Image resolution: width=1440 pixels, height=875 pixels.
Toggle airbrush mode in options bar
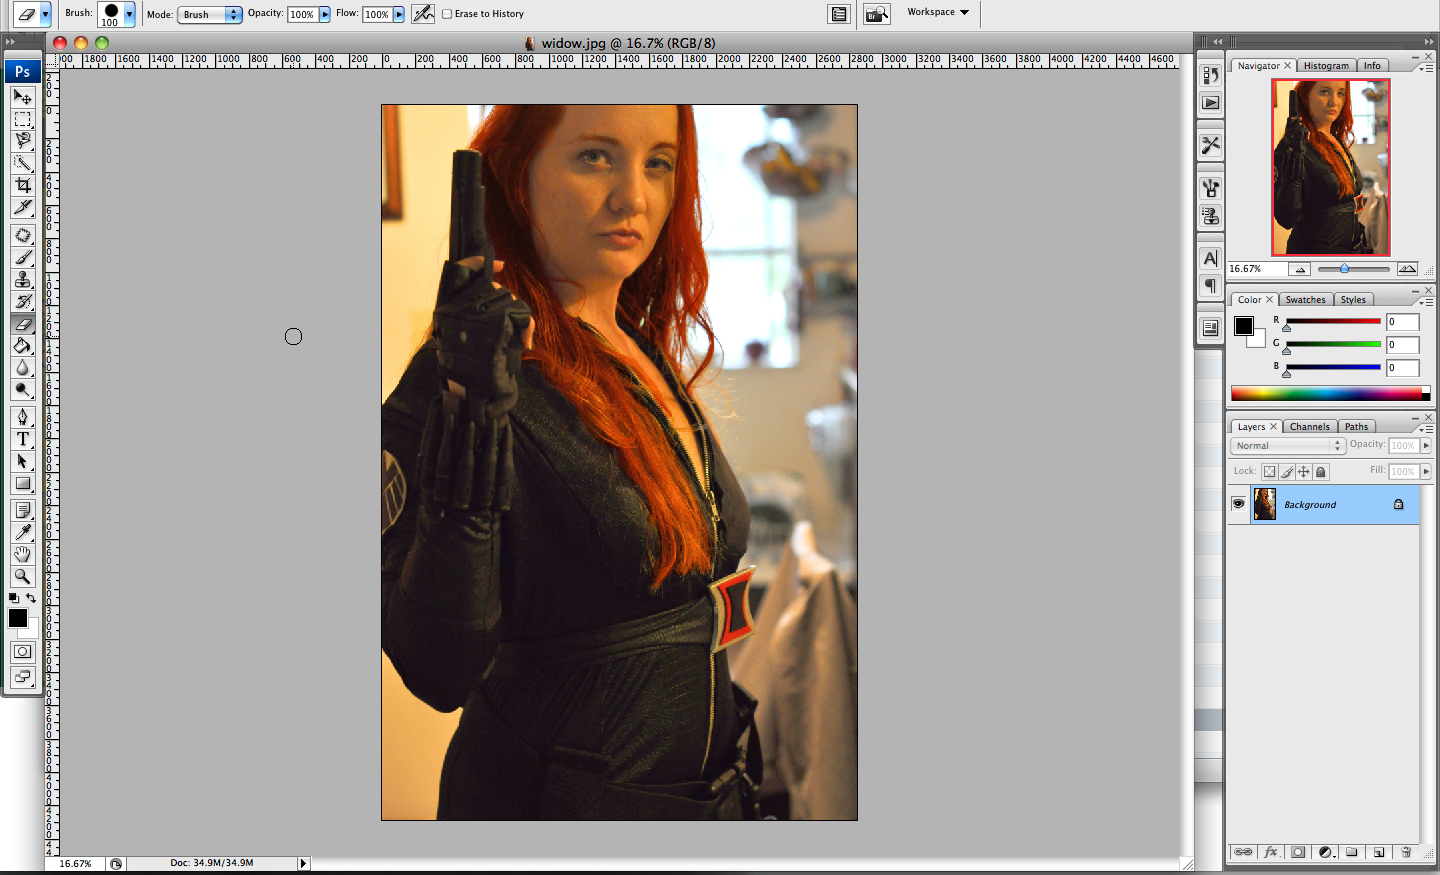point(423,13)
